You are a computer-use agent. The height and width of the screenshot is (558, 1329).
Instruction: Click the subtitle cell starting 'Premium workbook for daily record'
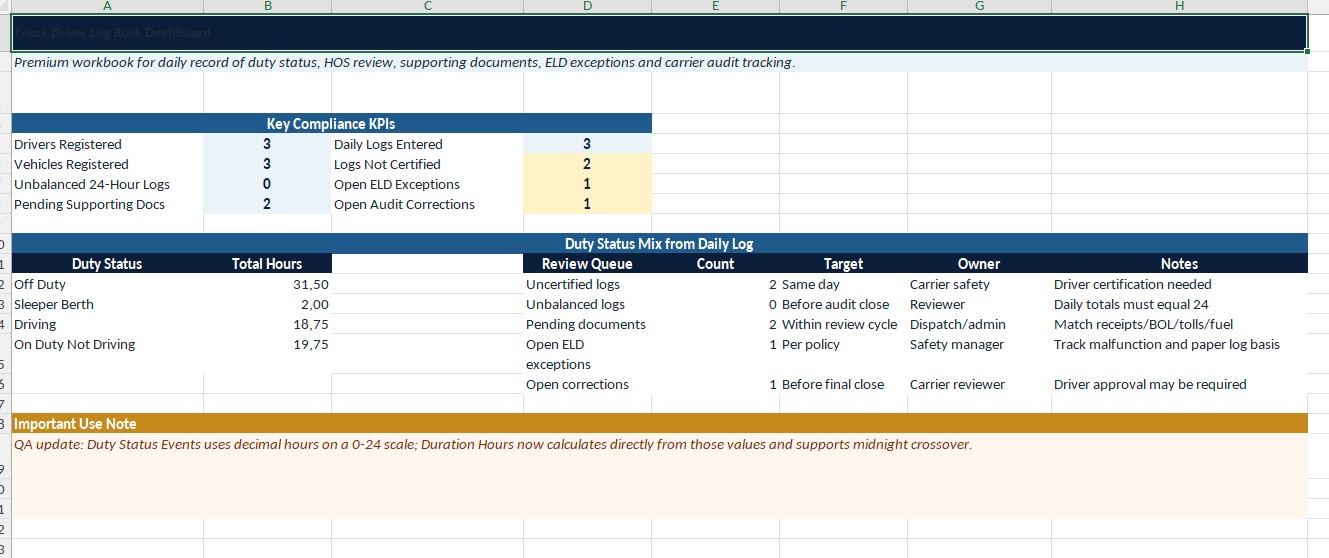pos(659,62)
